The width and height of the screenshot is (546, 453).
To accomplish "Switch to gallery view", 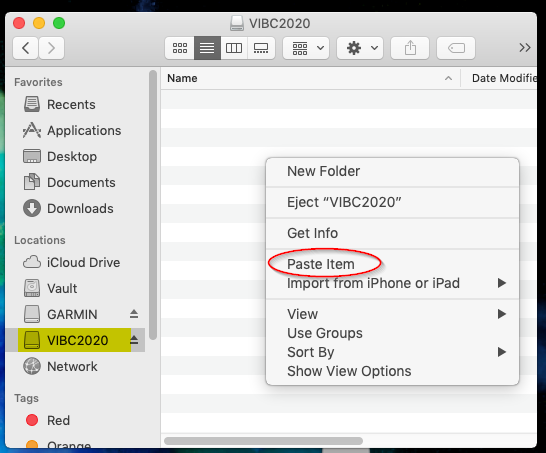I will (x=261, y=48).
